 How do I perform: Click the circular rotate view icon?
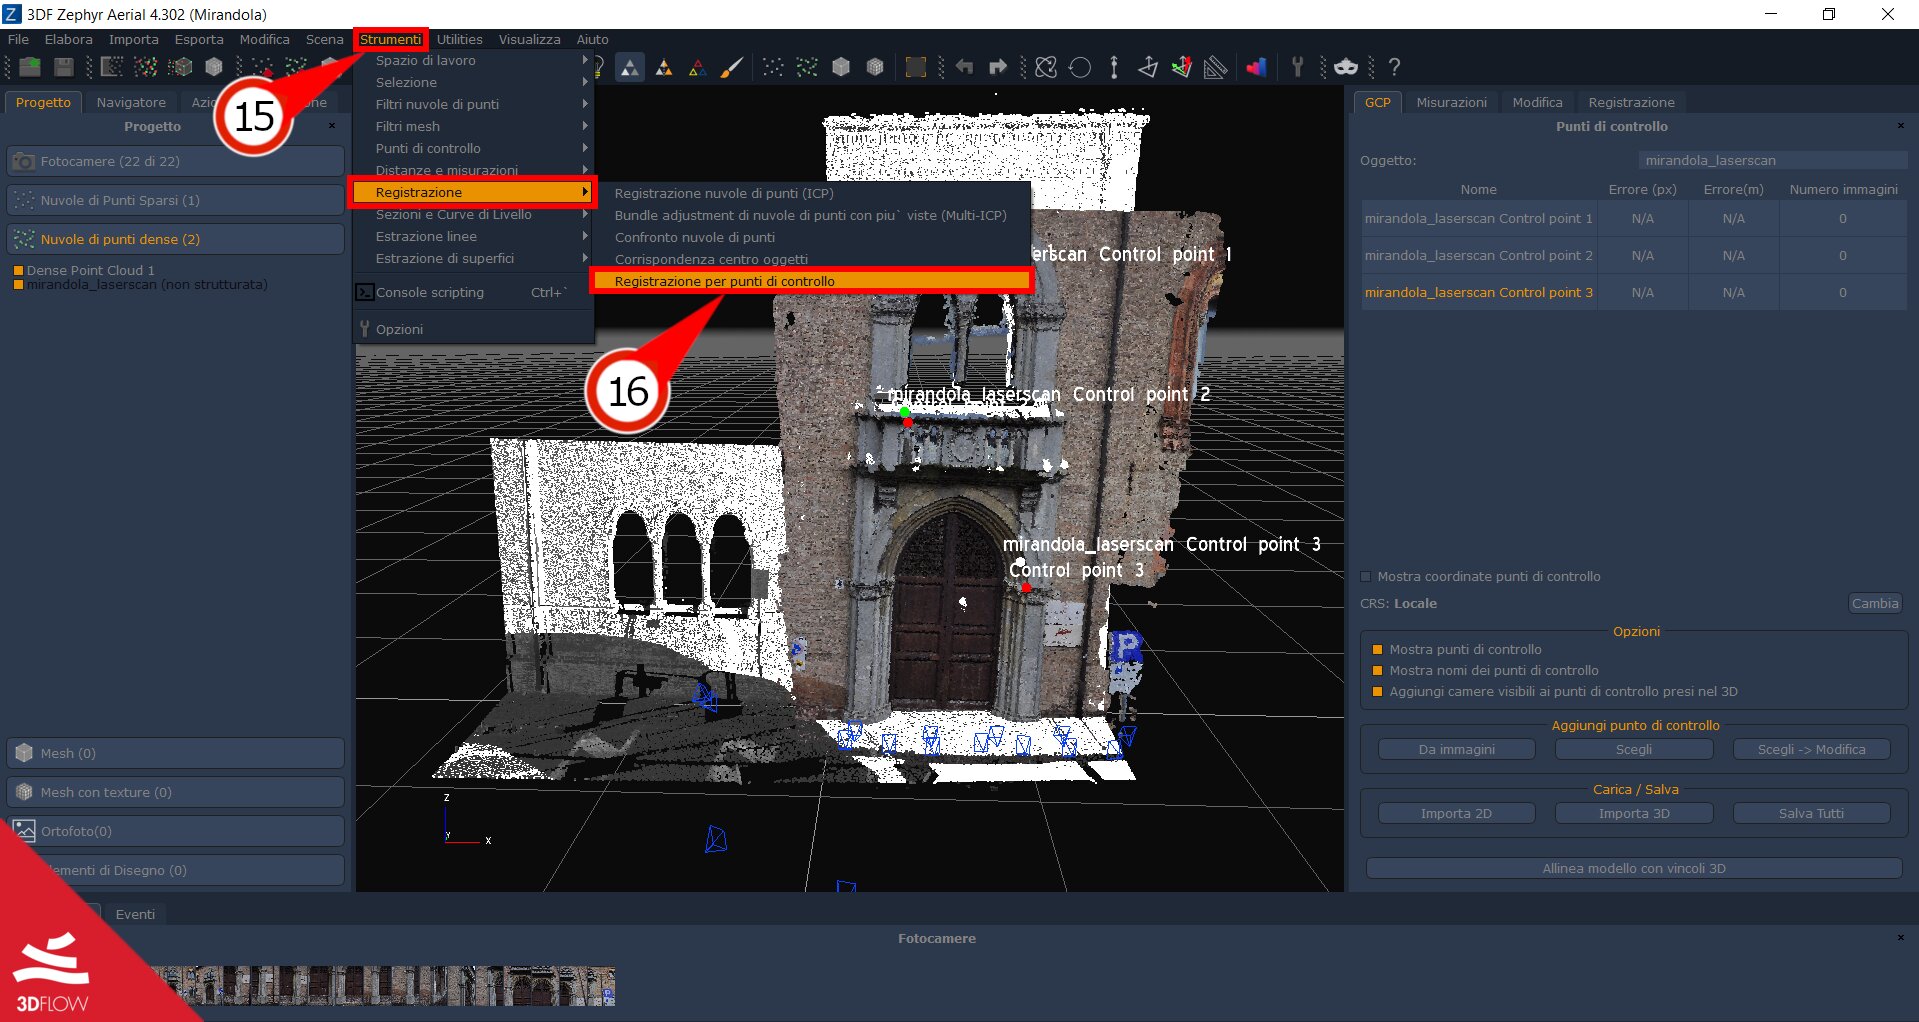pos(1080,67)
